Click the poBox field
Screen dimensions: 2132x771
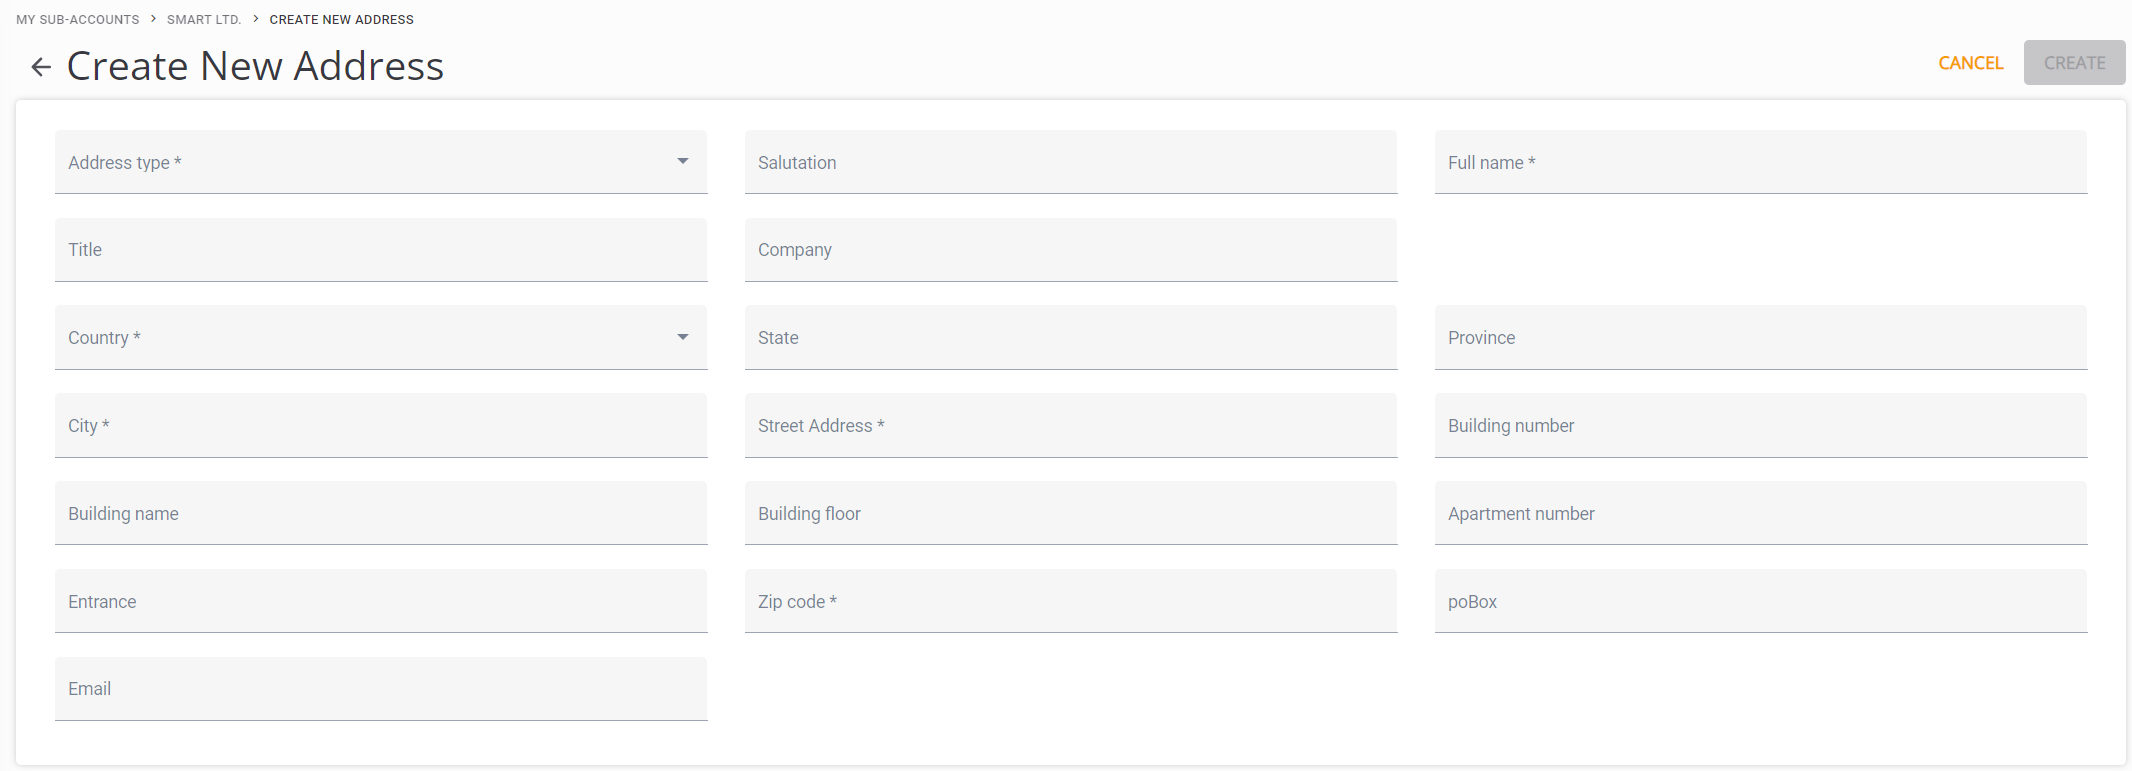(1760, 602)
